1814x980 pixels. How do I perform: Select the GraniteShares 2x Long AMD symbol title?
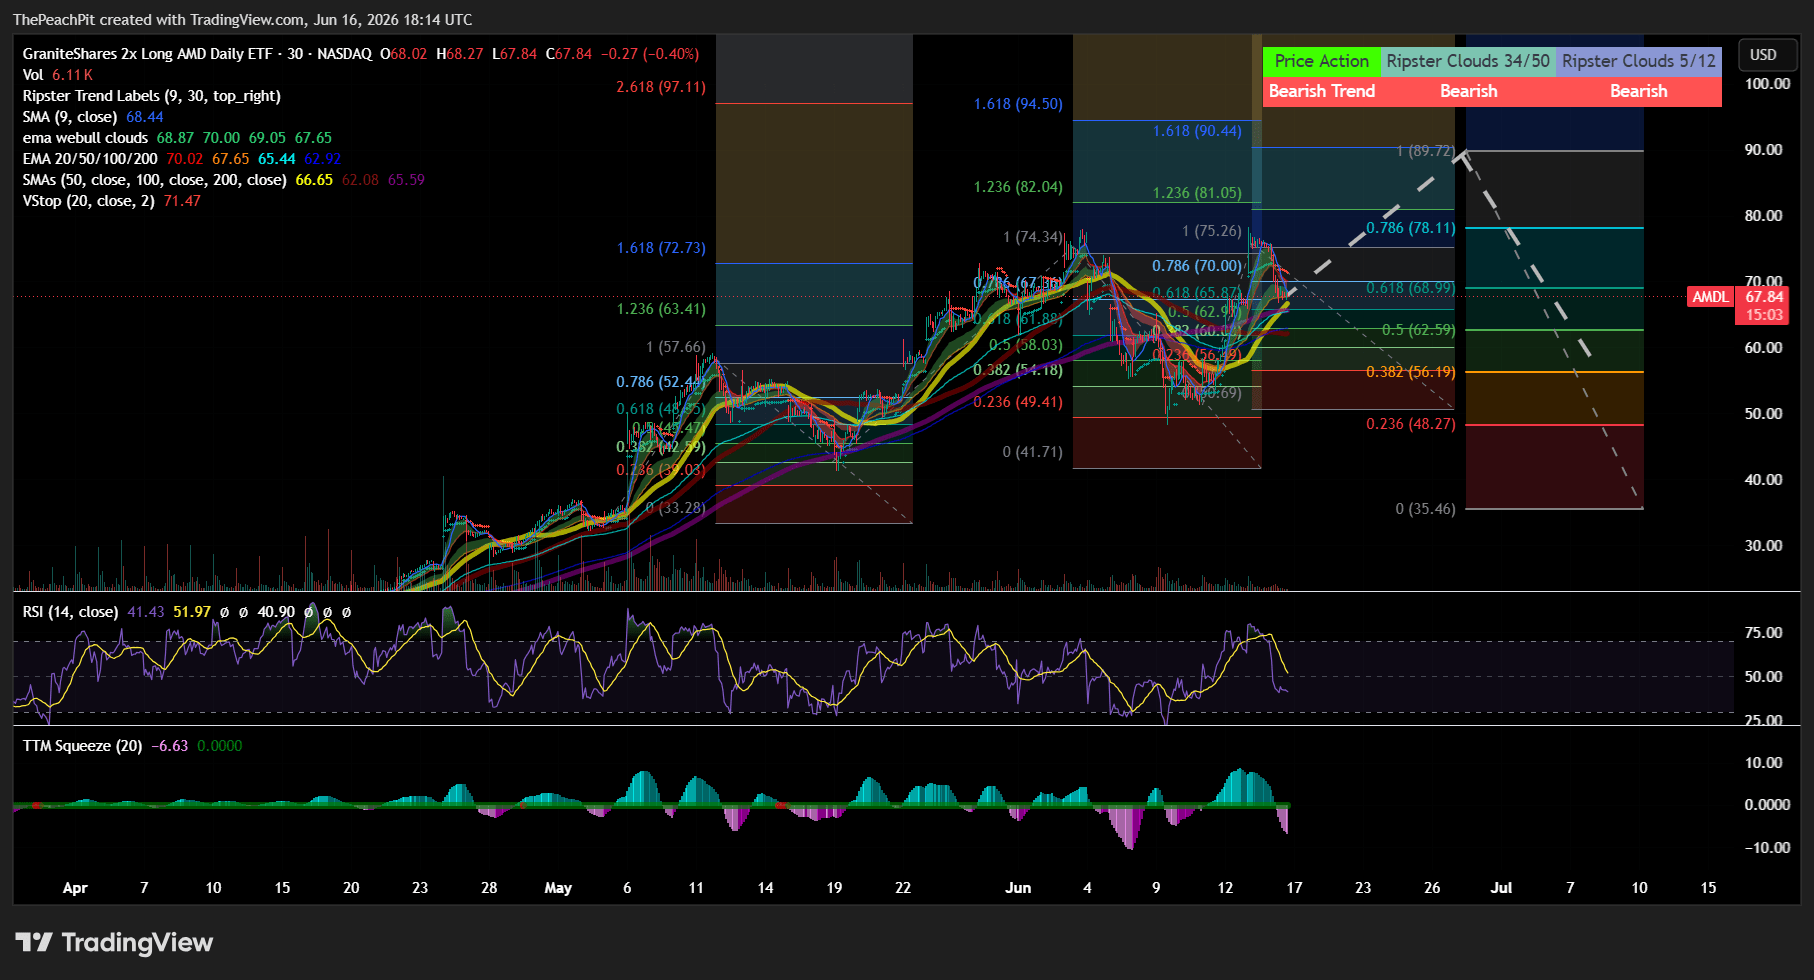197,54
